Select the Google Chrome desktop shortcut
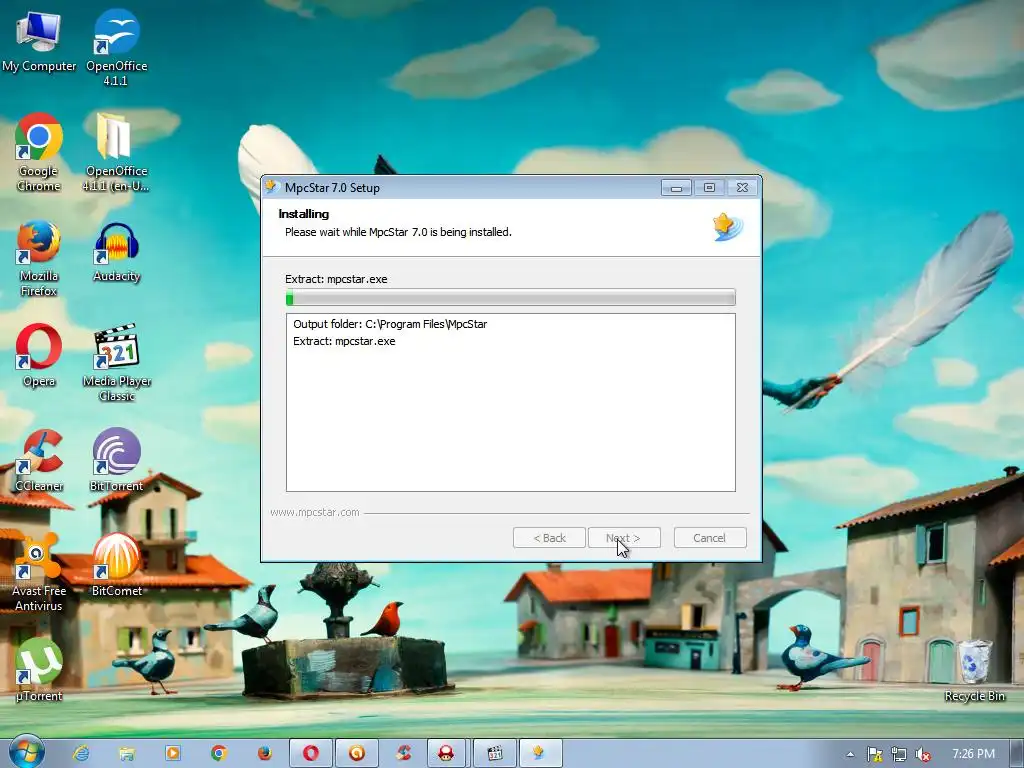1024x768 pixels. pos(39,153)
